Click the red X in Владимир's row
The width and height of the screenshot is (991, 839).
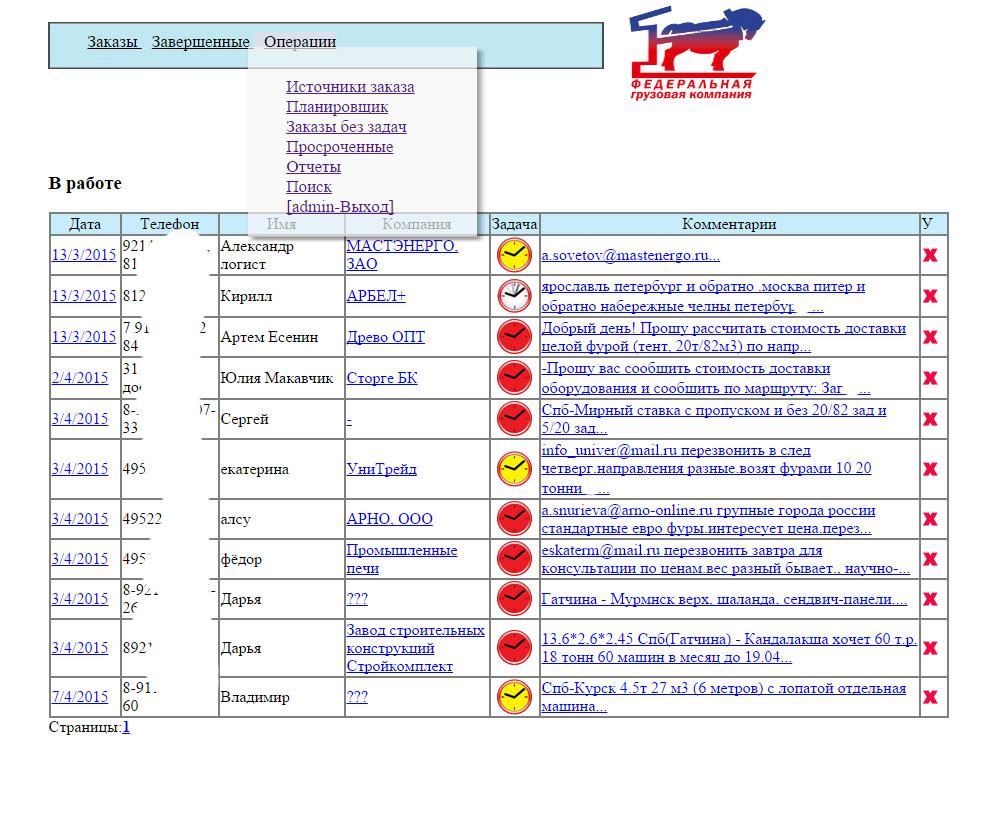930,697
